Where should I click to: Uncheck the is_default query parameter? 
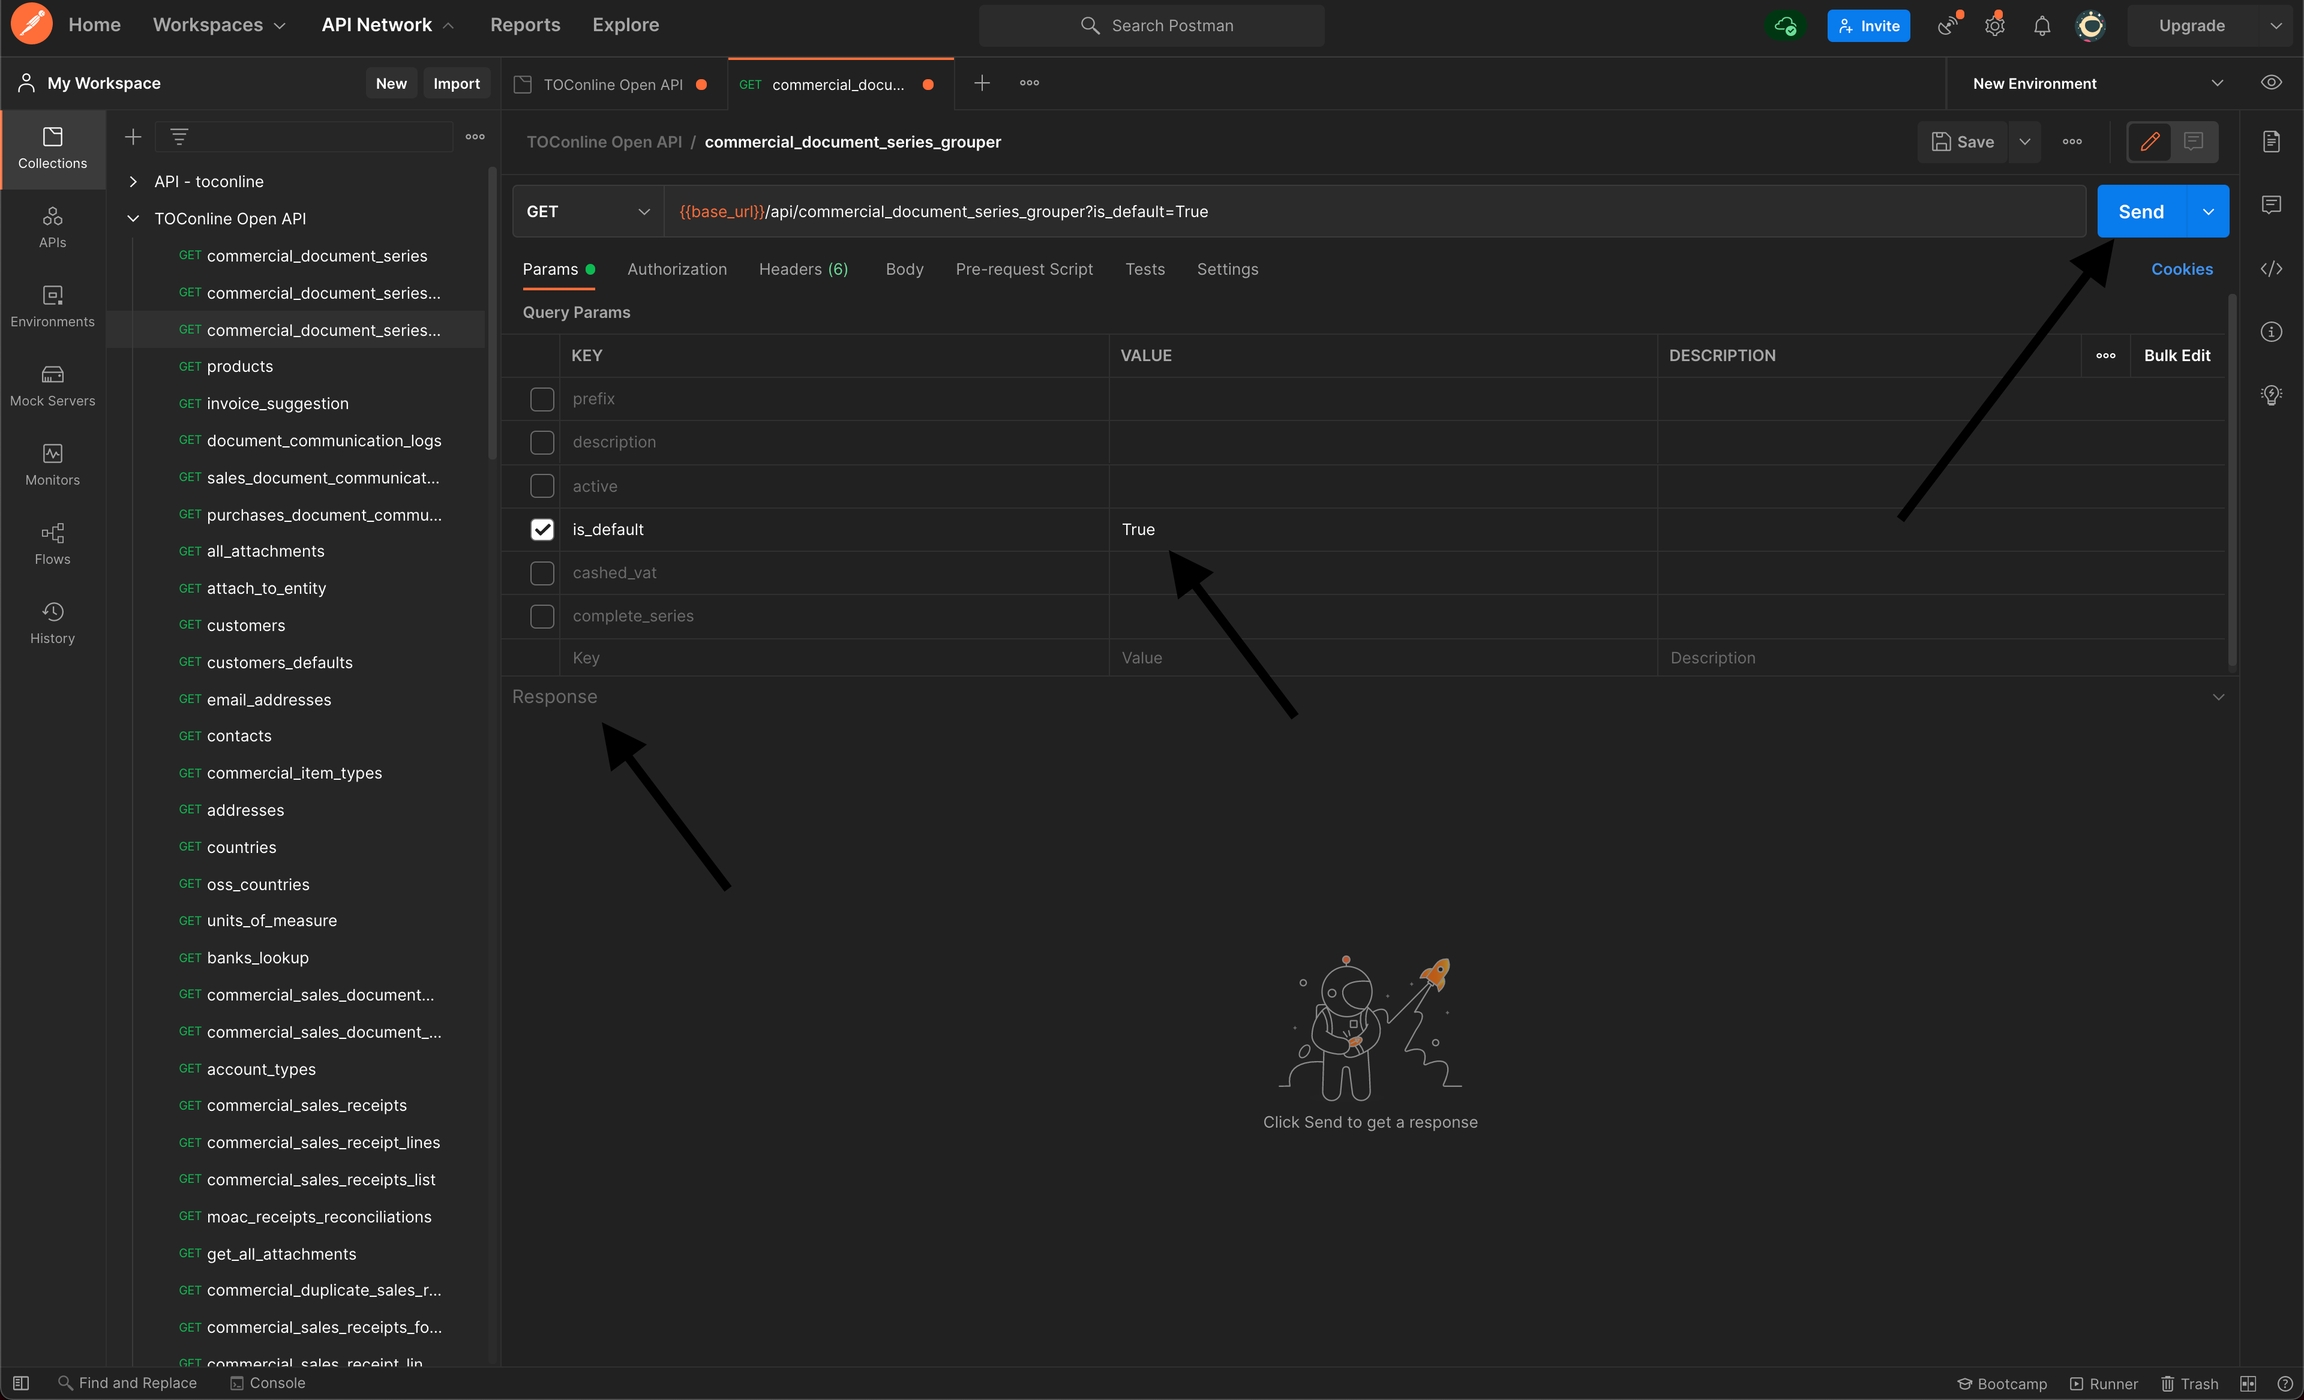pos(542,530)
